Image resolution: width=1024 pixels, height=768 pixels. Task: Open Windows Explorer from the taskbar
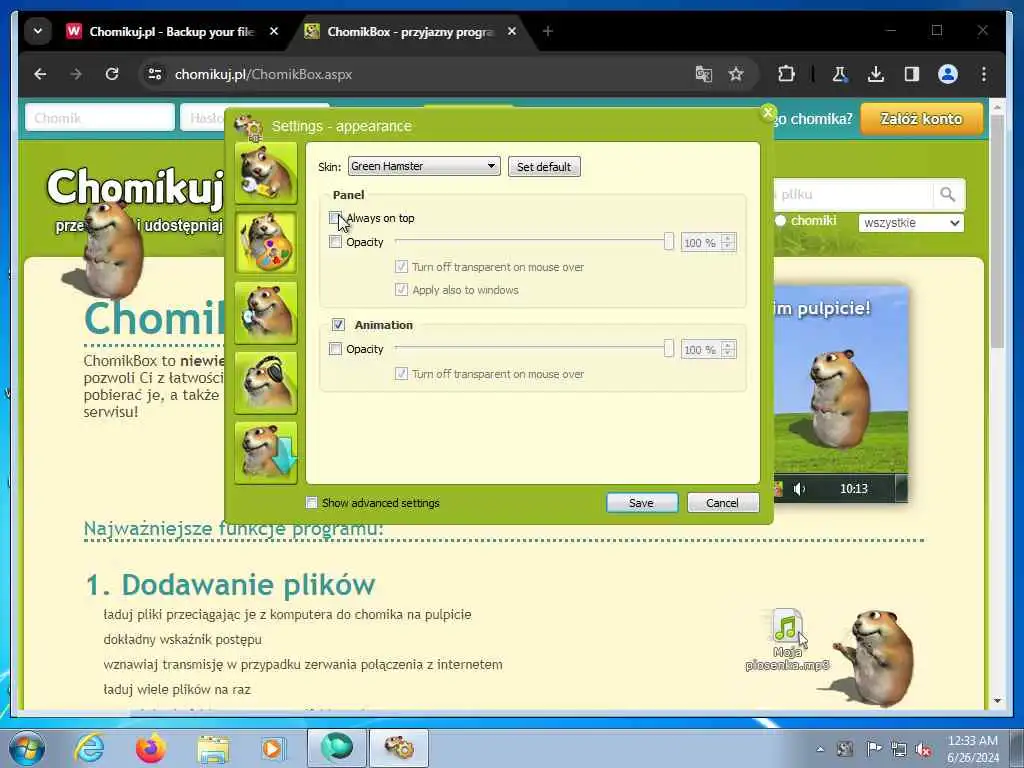[x=213, y=748]
